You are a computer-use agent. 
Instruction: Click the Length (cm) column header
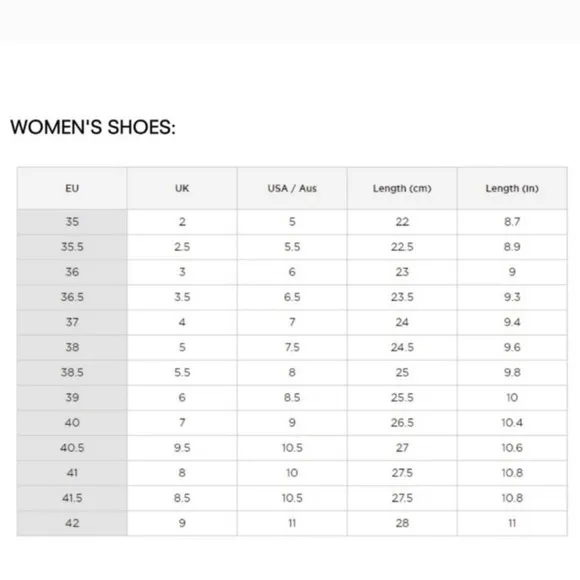tap(402, 188)
